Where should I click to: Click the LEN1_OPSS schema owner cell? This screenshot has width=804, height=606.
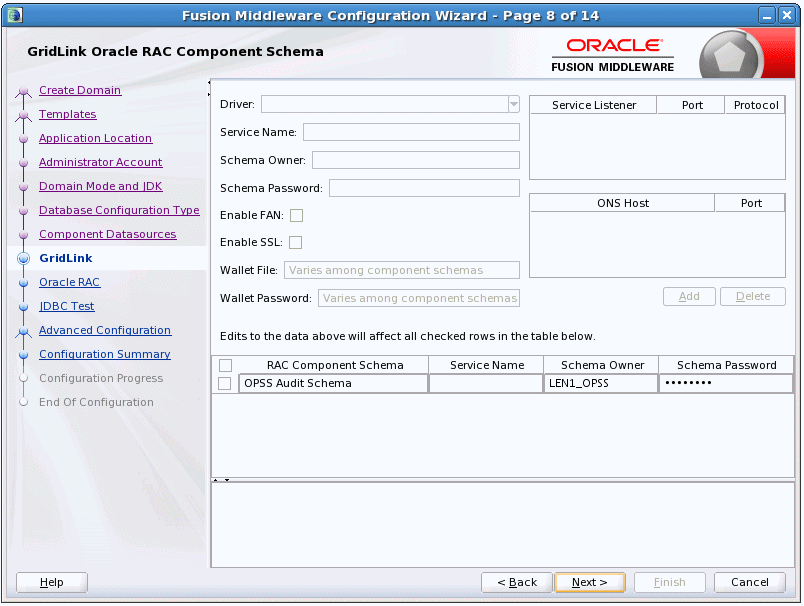tap(601, 383)
